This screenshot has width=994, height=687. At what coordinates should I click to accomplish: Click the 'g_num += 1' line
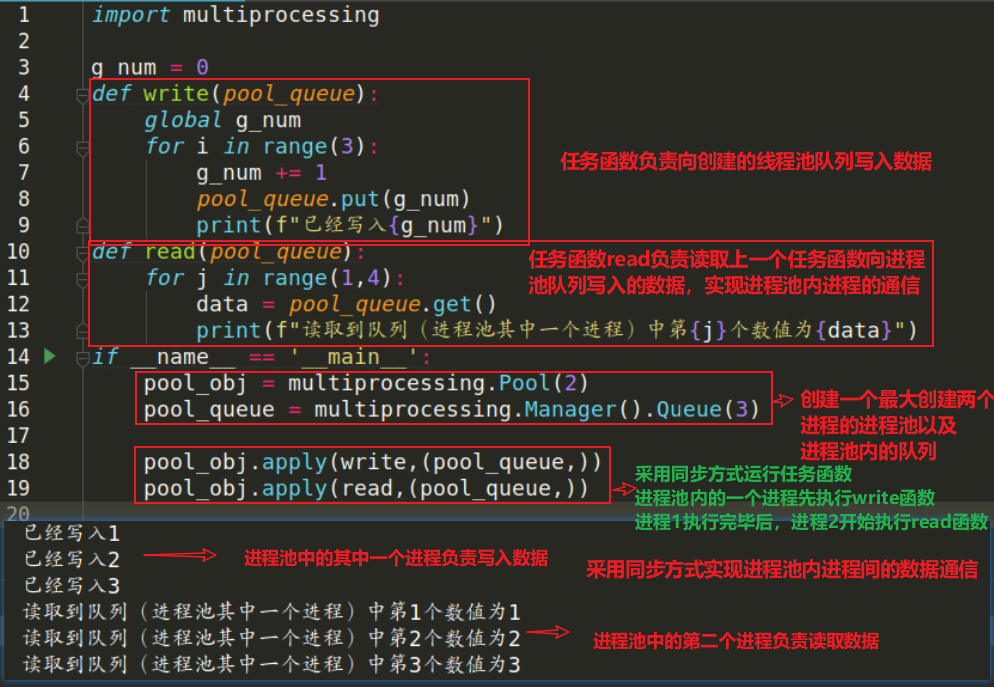(261, 172)
